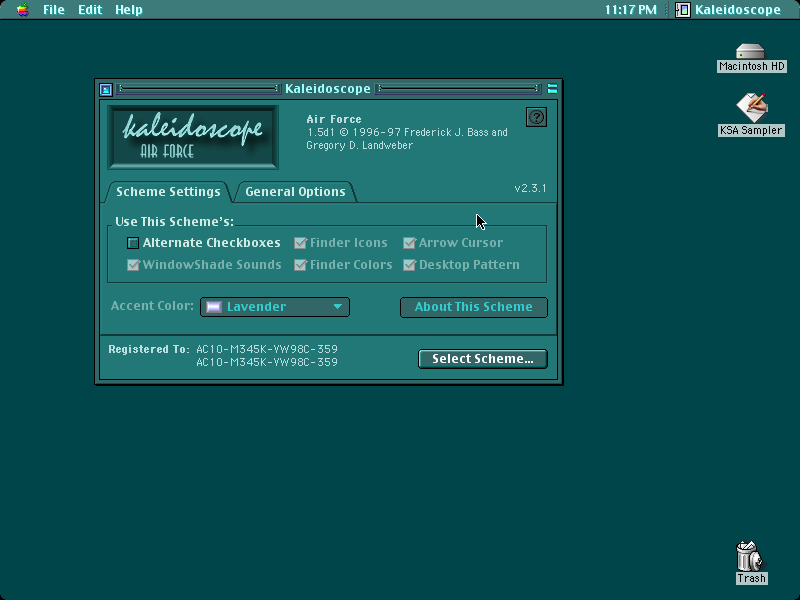Close the Kaleidoscope window with close box

pyautogui.click(x=106, y=90)
